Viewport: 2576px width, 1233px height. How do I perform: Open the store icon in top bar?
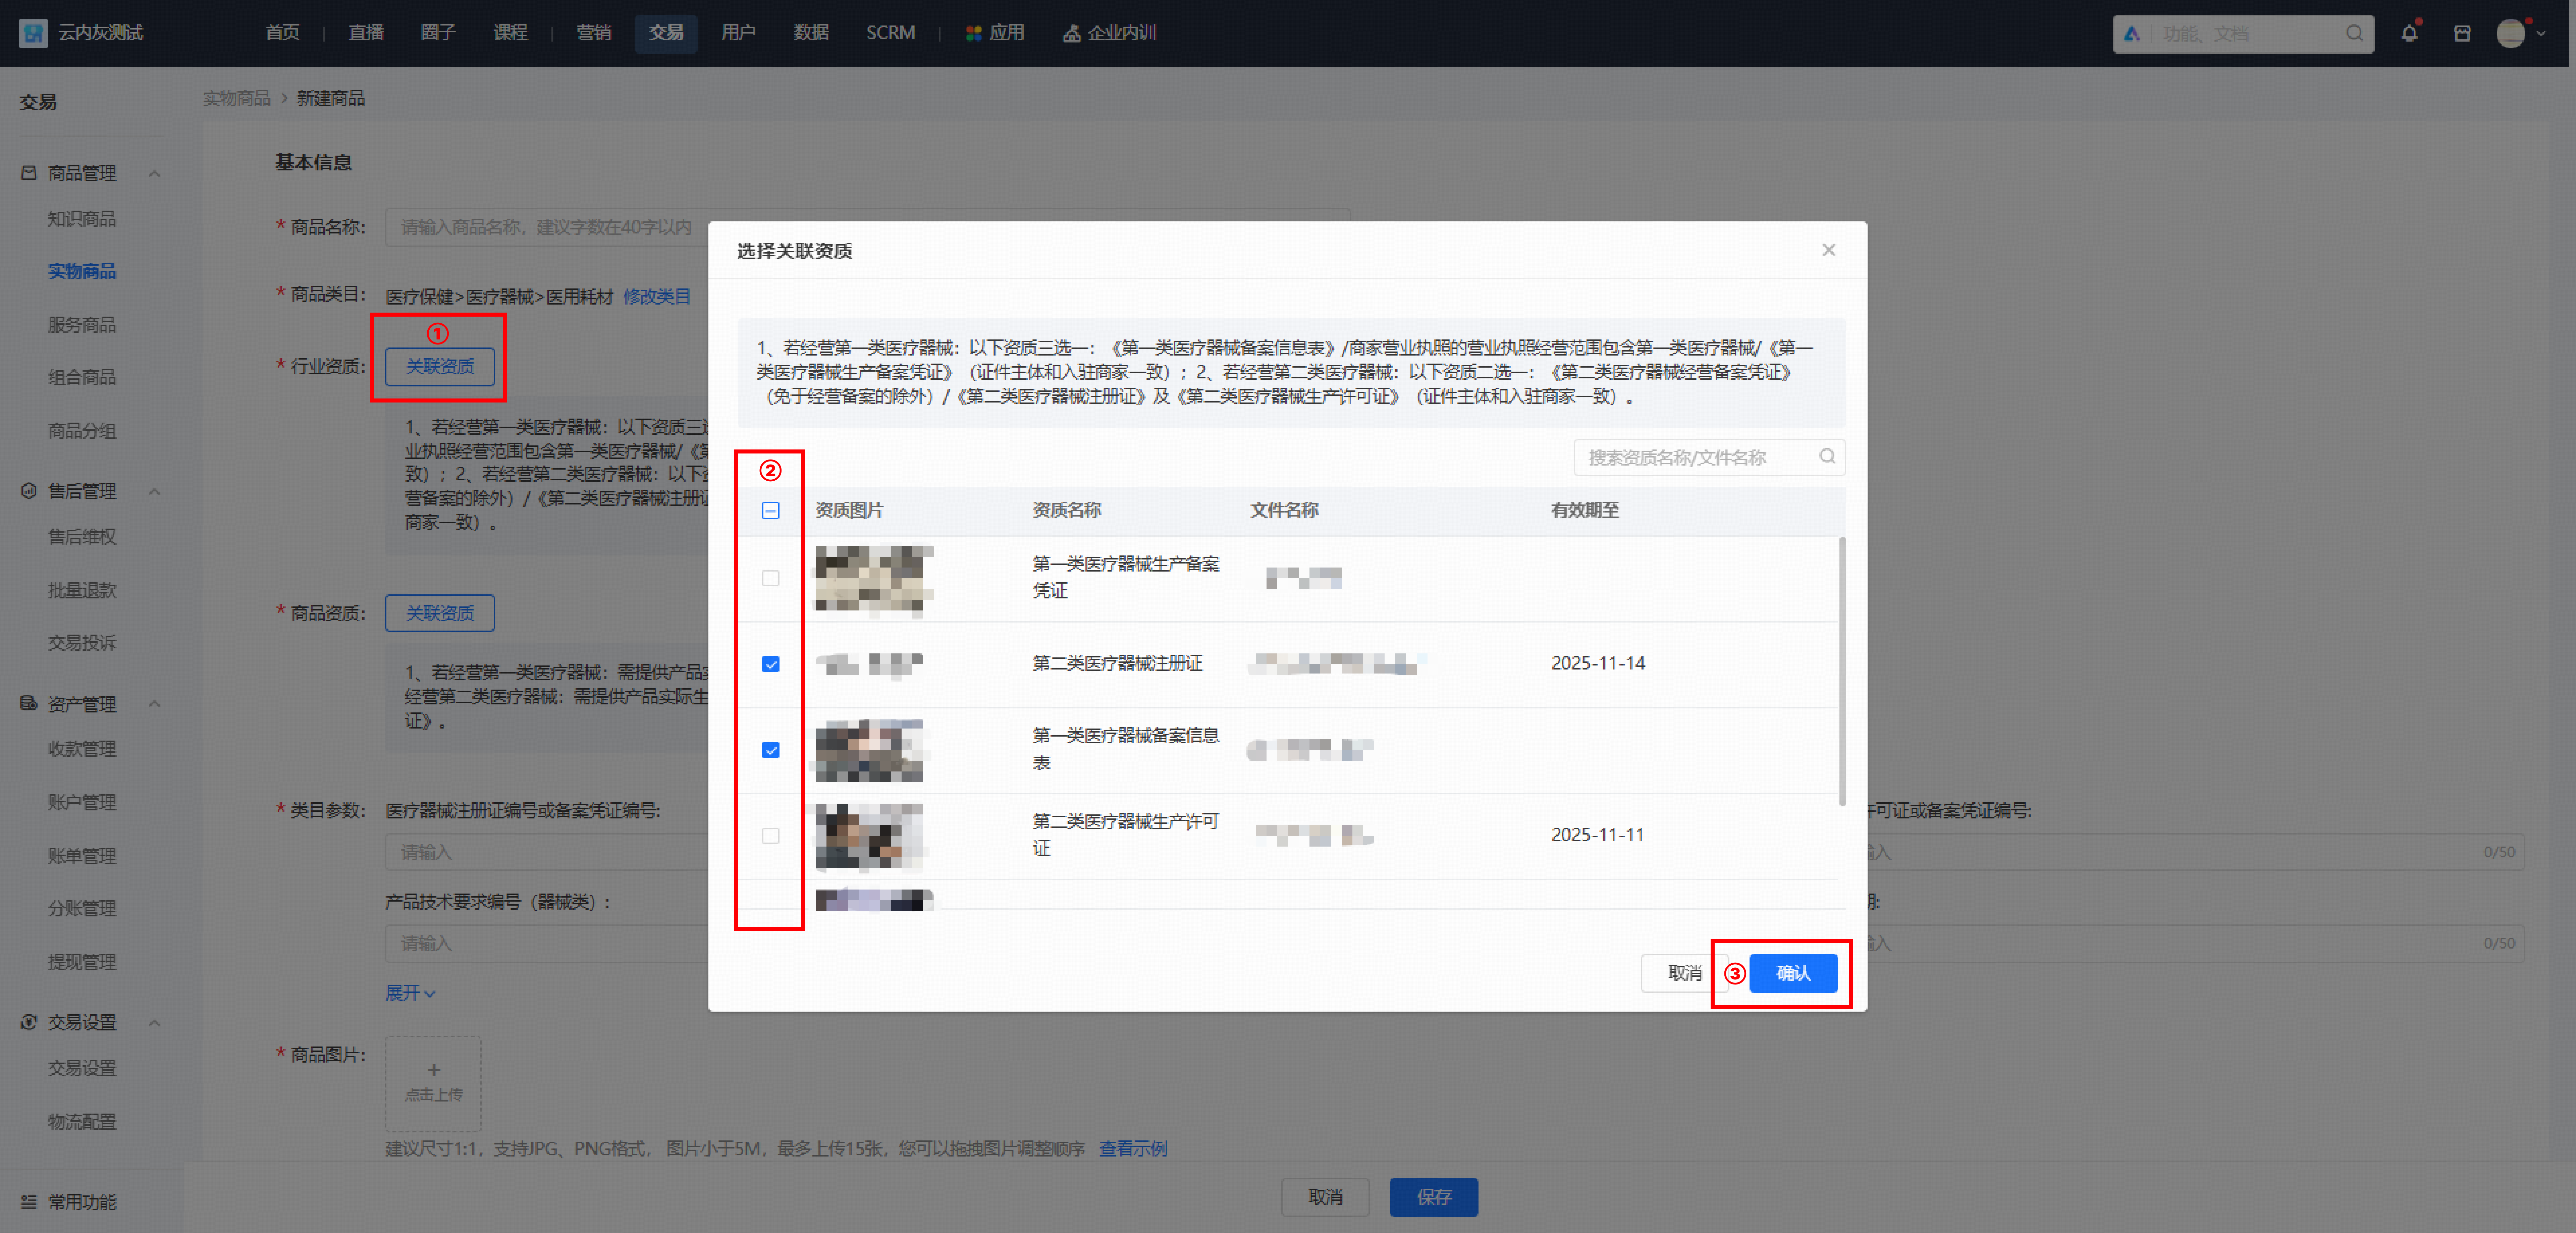click(2462, 33)
